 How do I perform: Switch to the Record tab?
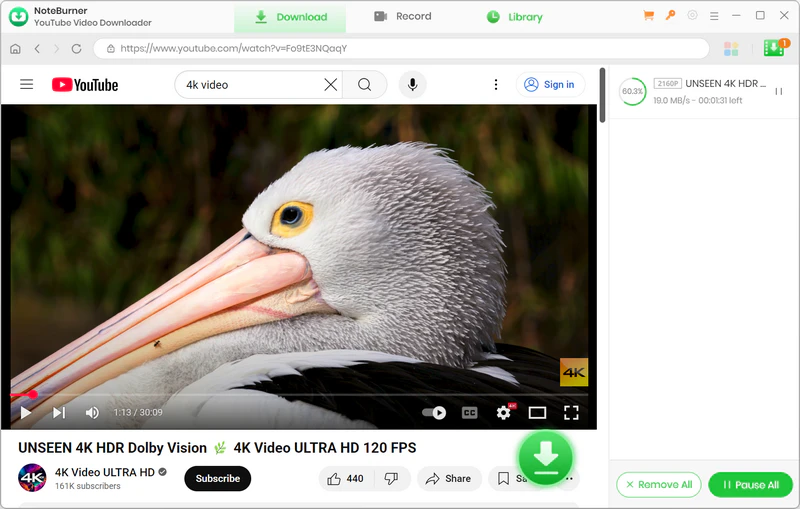click(x=402, y=17)
